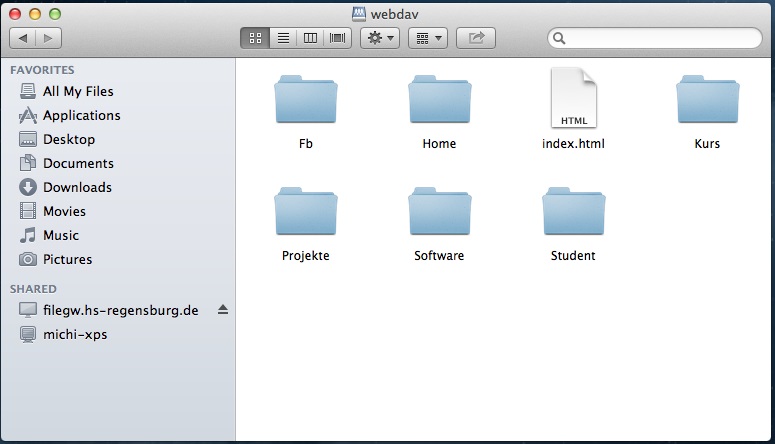Open the gear Action menu

point(380,38)
